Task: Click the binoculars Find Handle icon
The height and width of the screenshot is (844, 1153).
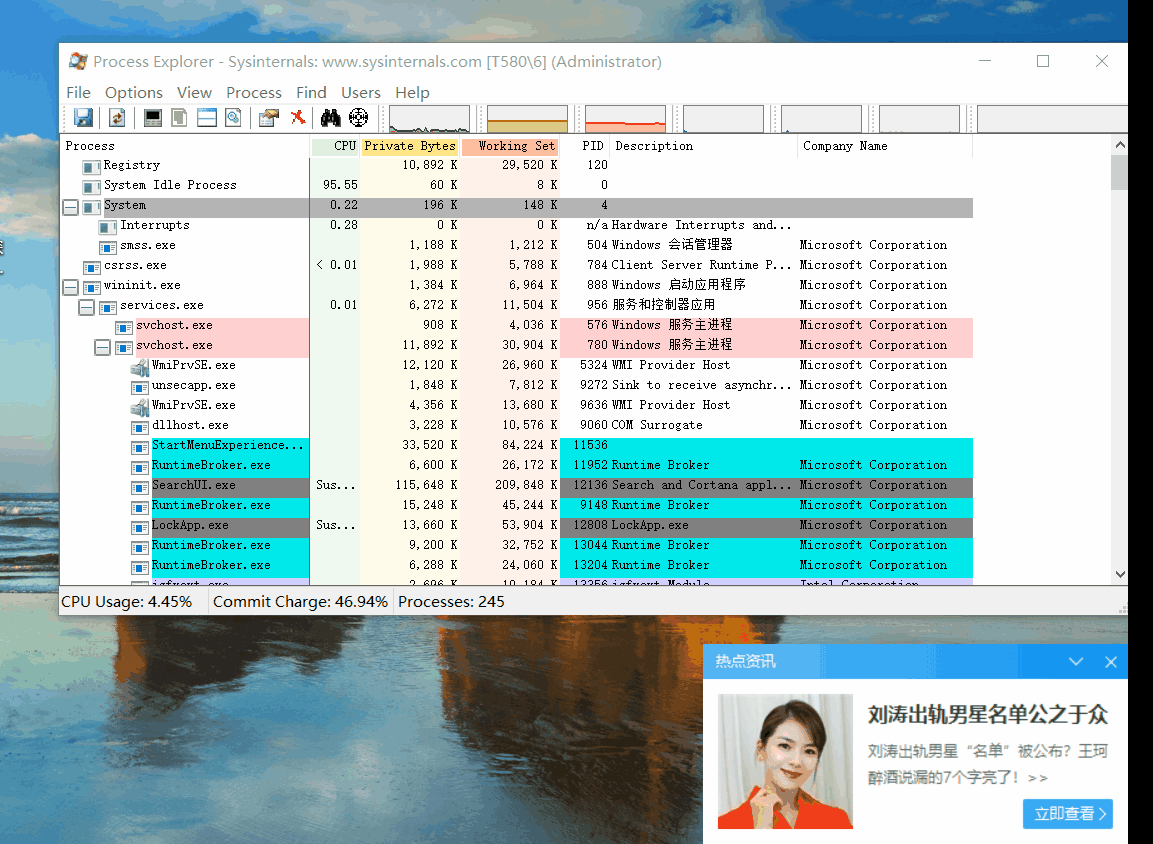Action: pyautogui.click(x=331, y=118)
